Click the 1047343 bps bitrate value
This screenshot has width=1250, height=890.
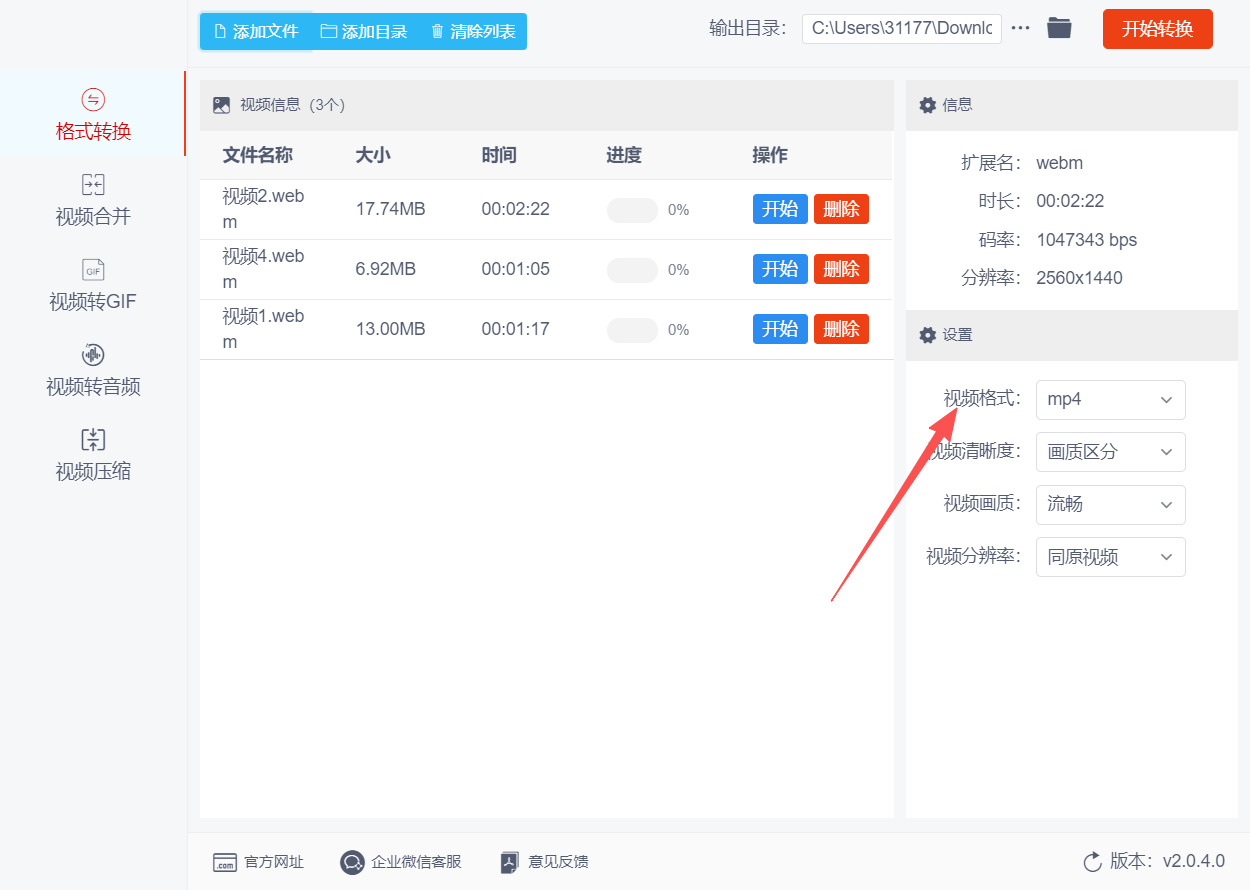point(1086,240)
